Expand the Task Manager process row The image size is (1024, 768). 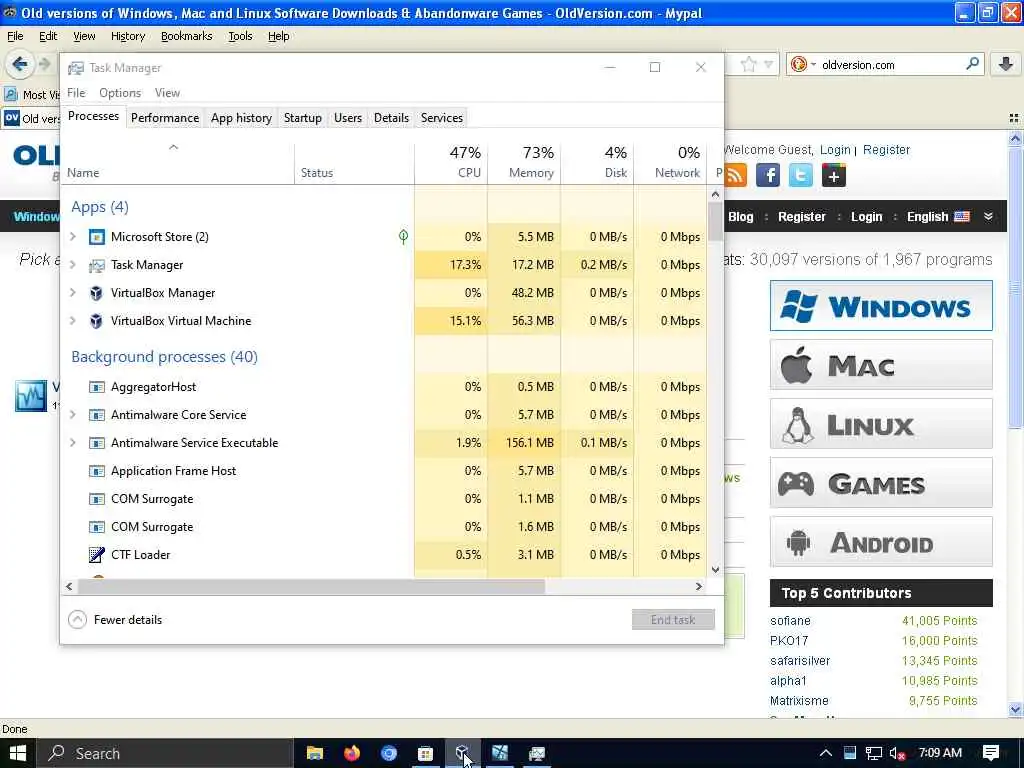click(x=73, y=265)
